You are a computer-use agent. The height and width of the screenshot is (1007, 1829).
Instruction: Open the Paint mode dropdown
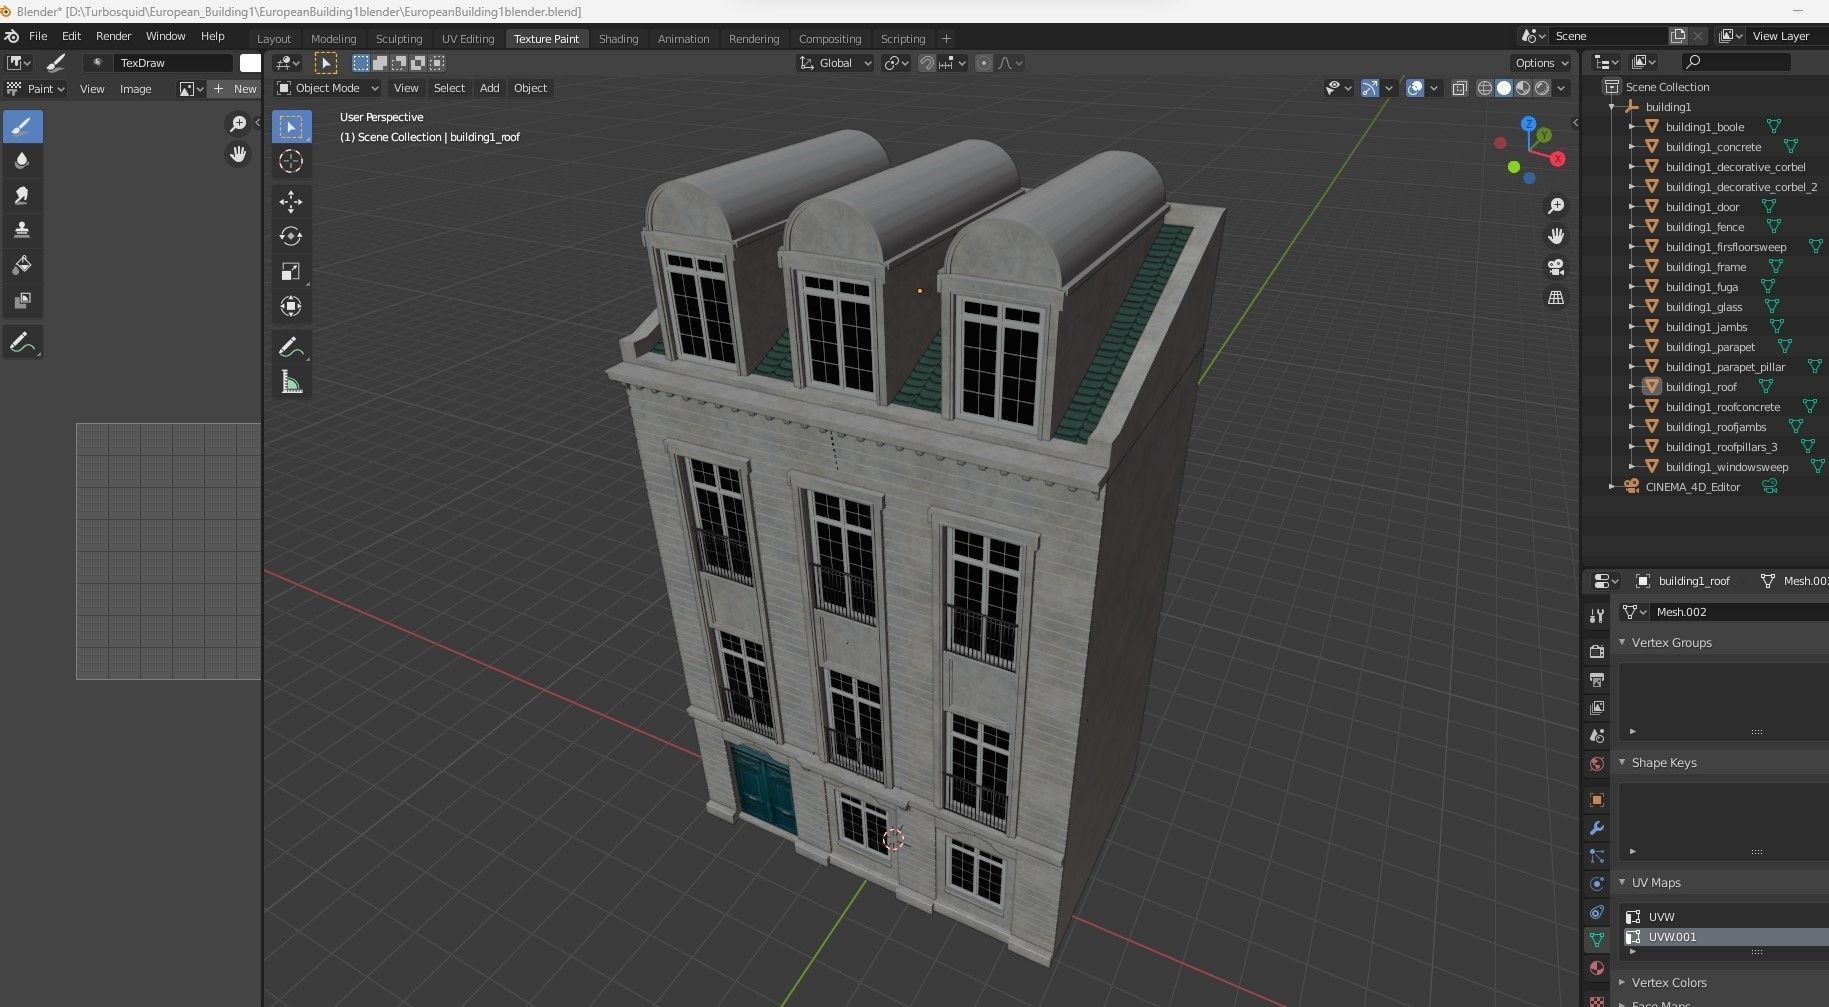pos(36,89)
